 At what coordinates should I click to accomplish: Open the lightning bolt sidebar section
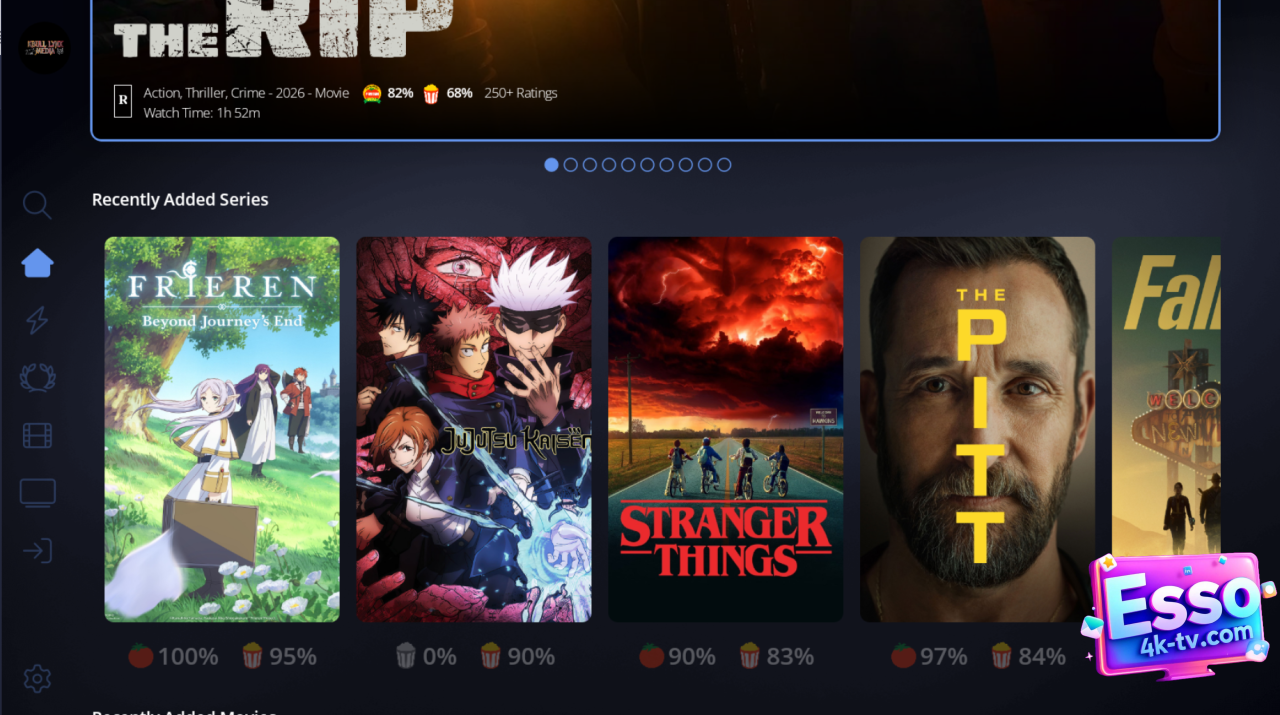click(37, 320)
